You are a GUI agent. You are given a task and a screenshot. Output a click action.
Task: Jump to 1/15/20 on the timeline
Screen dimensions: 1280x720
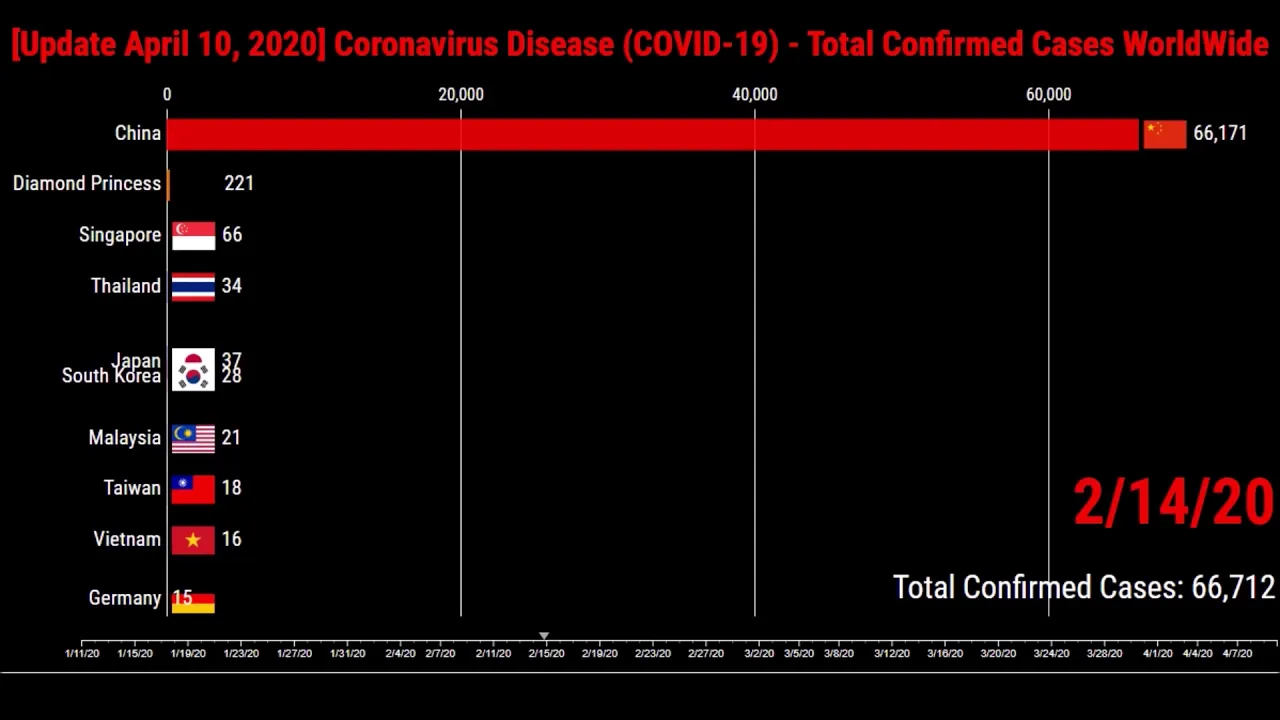point(135,653)
